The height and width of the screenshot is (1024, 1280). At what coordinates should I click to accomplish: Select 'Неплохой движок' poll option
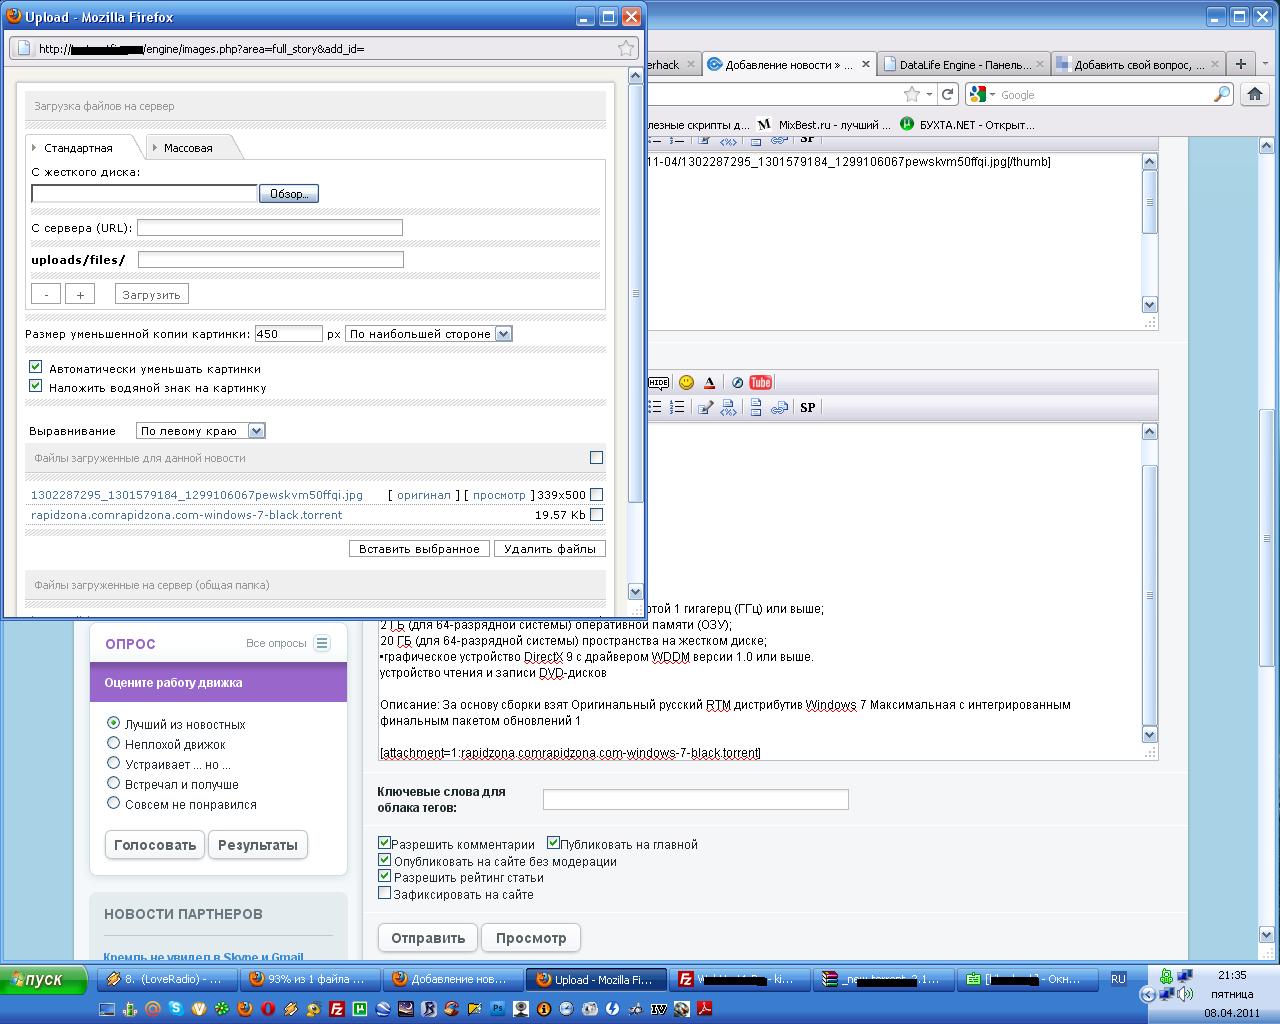pyautogui.click(x=113, y=743)
